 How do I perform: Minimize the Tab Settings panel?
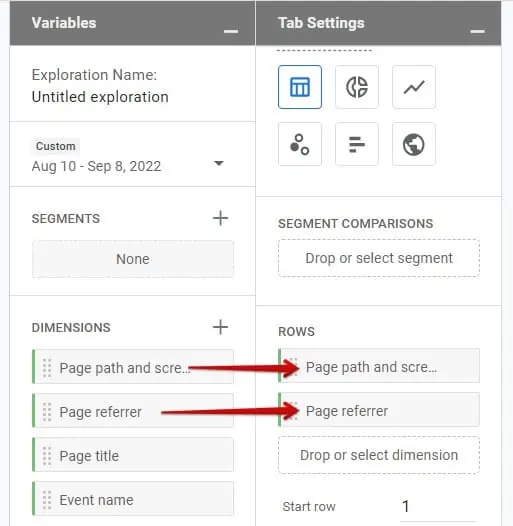click(x=477, y=31)
